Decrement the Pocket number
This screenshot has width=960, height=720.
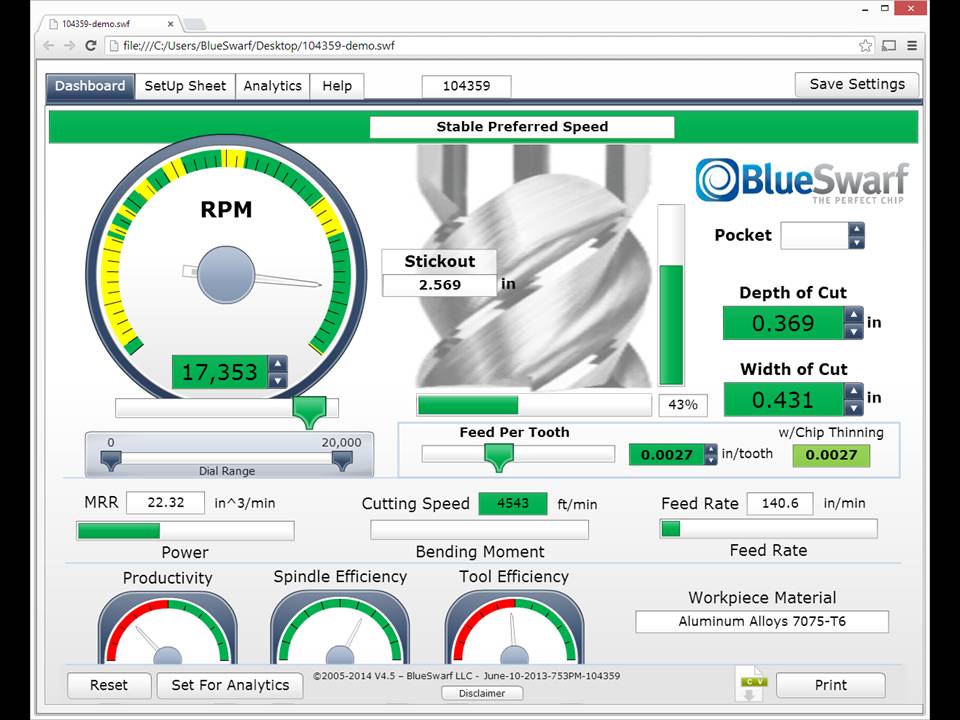856,242
